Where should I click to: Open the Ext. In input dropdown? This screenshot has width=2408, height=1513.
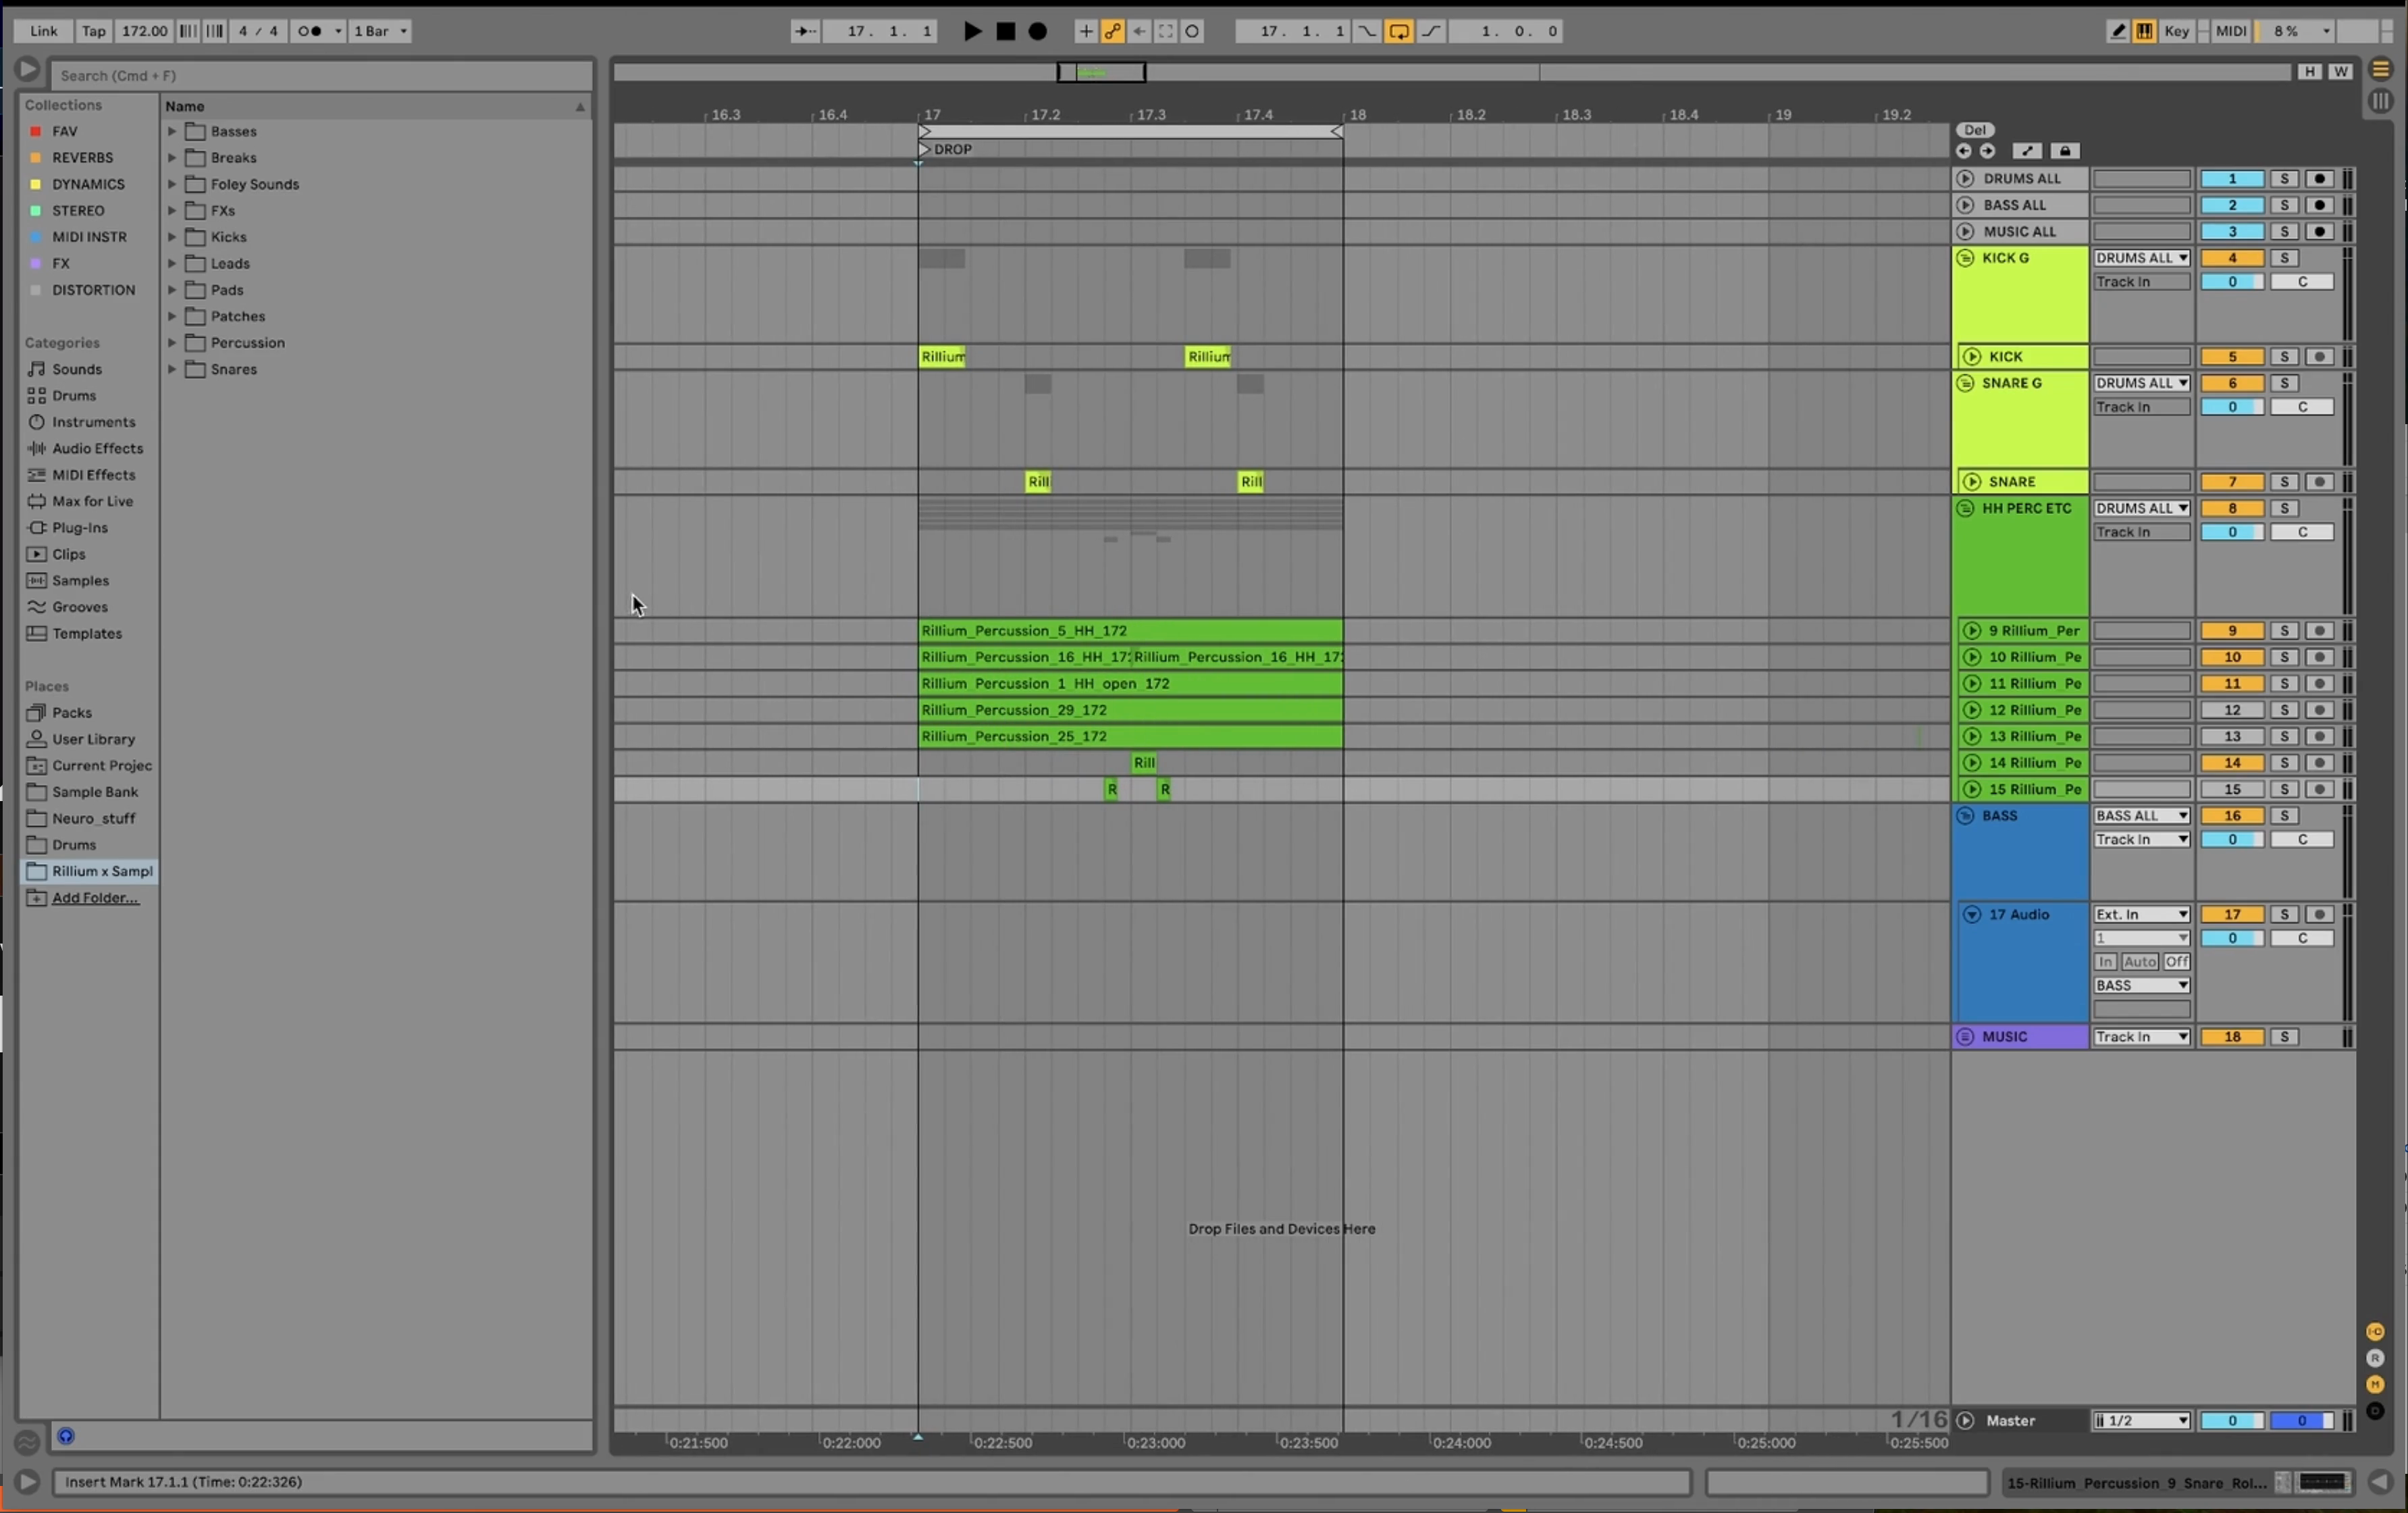click(2141, 915)
